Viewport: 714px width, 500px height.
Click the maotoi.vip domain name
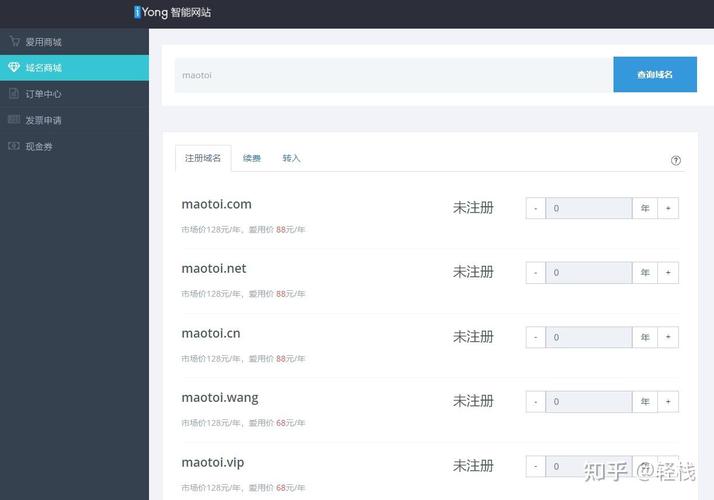pos(213,463)
